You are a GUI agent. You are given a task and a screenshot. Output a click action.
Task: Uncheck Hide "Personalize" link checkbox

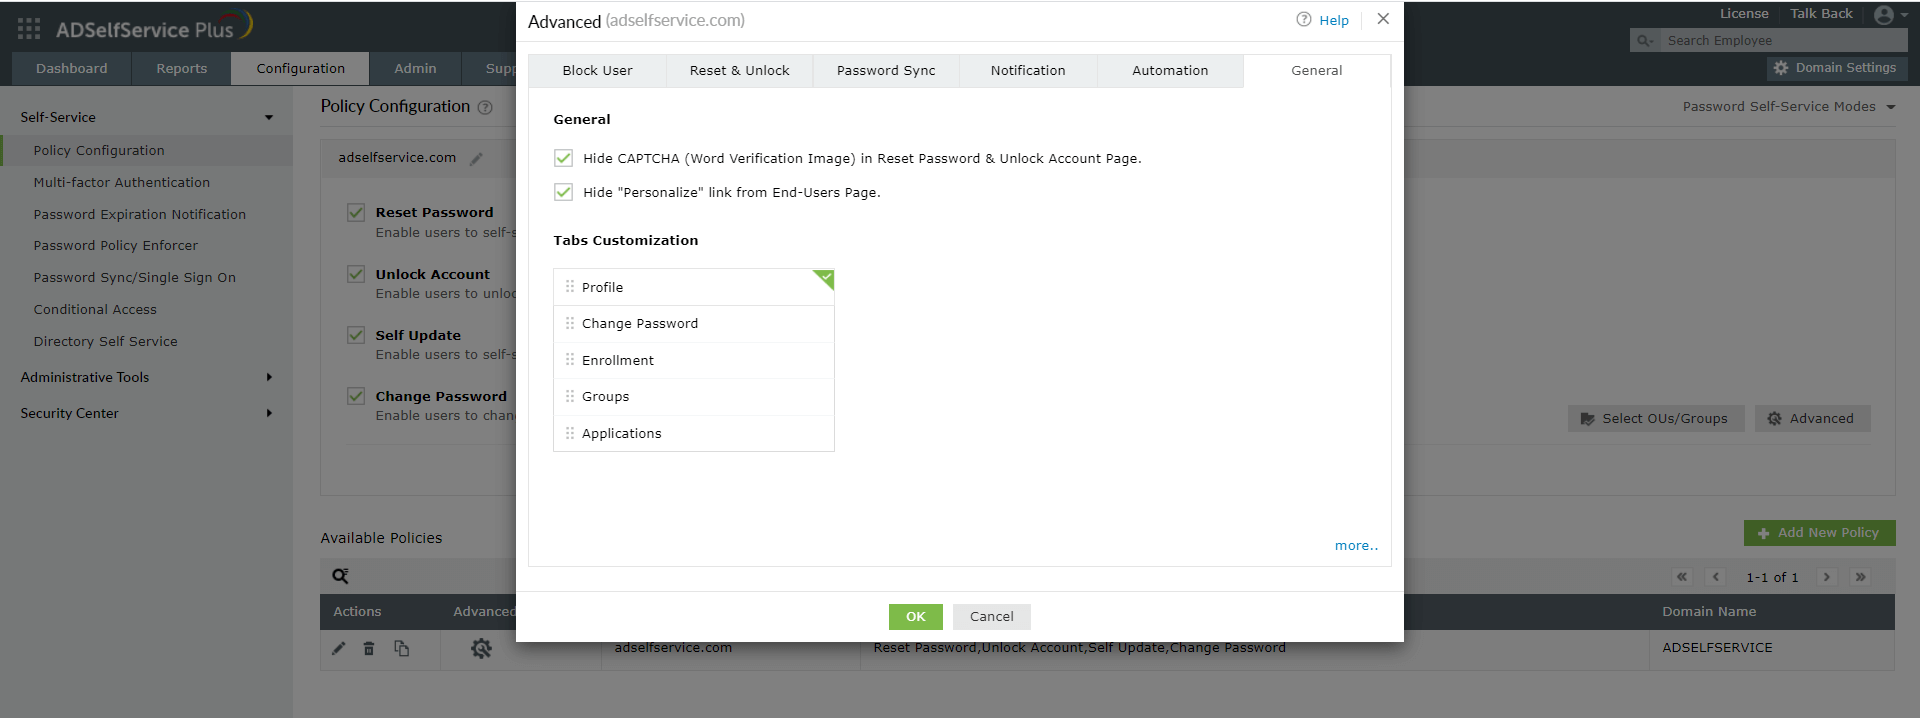tap(564, 192)
